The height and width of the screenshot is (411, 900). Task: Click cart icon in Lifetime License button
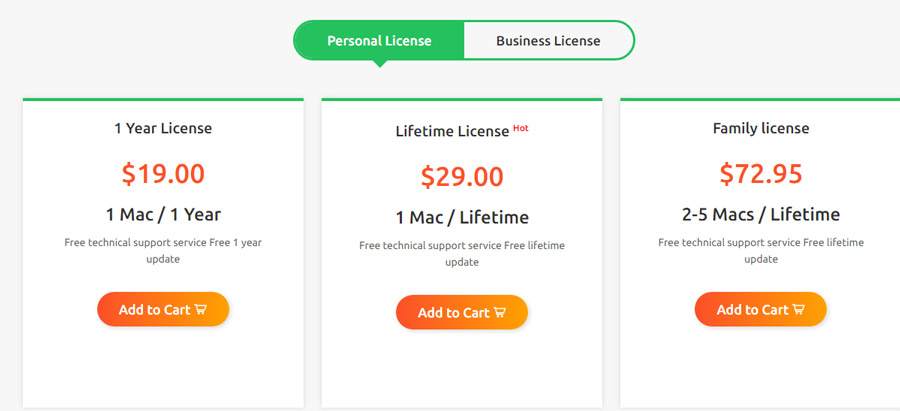(x=499, y=312)
